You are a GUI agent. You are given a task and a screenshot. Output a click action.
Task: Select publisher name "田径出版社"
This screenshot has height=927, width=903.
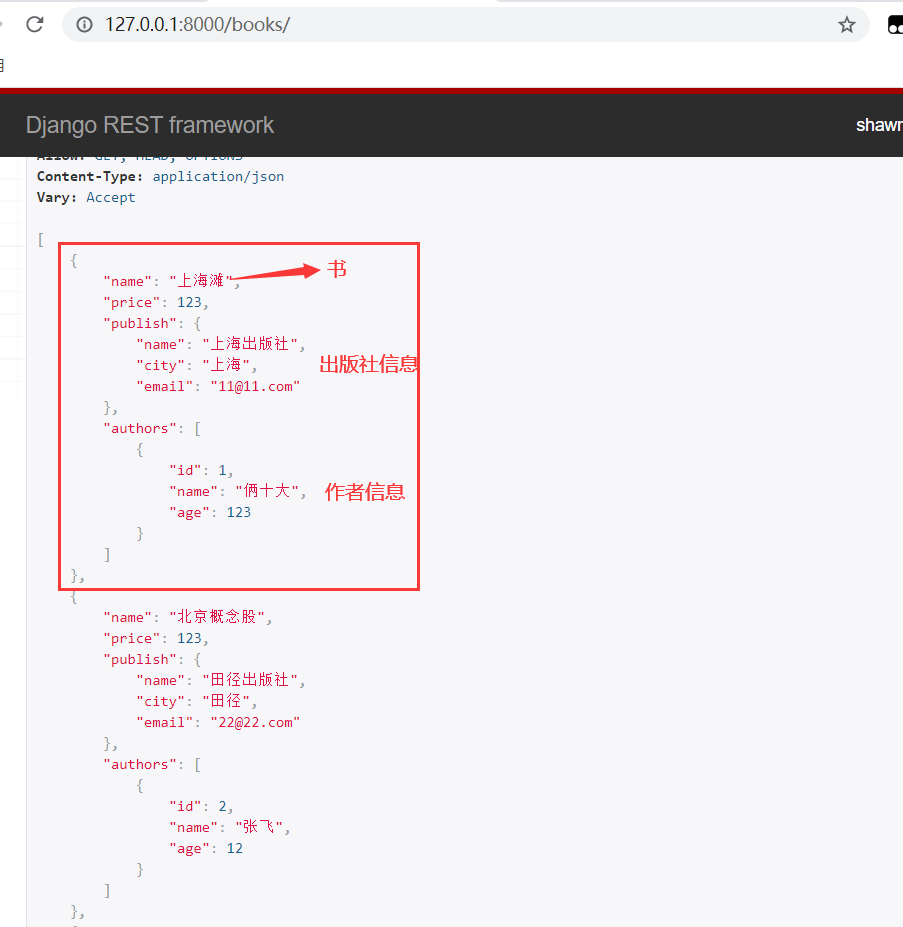[250, 680]
